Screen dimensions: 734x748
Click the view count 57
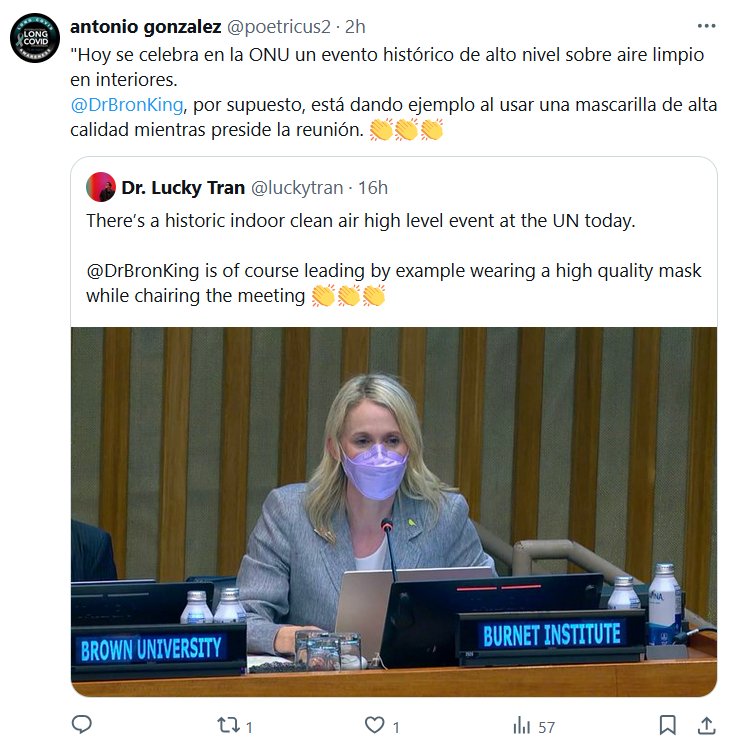(x=547, y=727)
